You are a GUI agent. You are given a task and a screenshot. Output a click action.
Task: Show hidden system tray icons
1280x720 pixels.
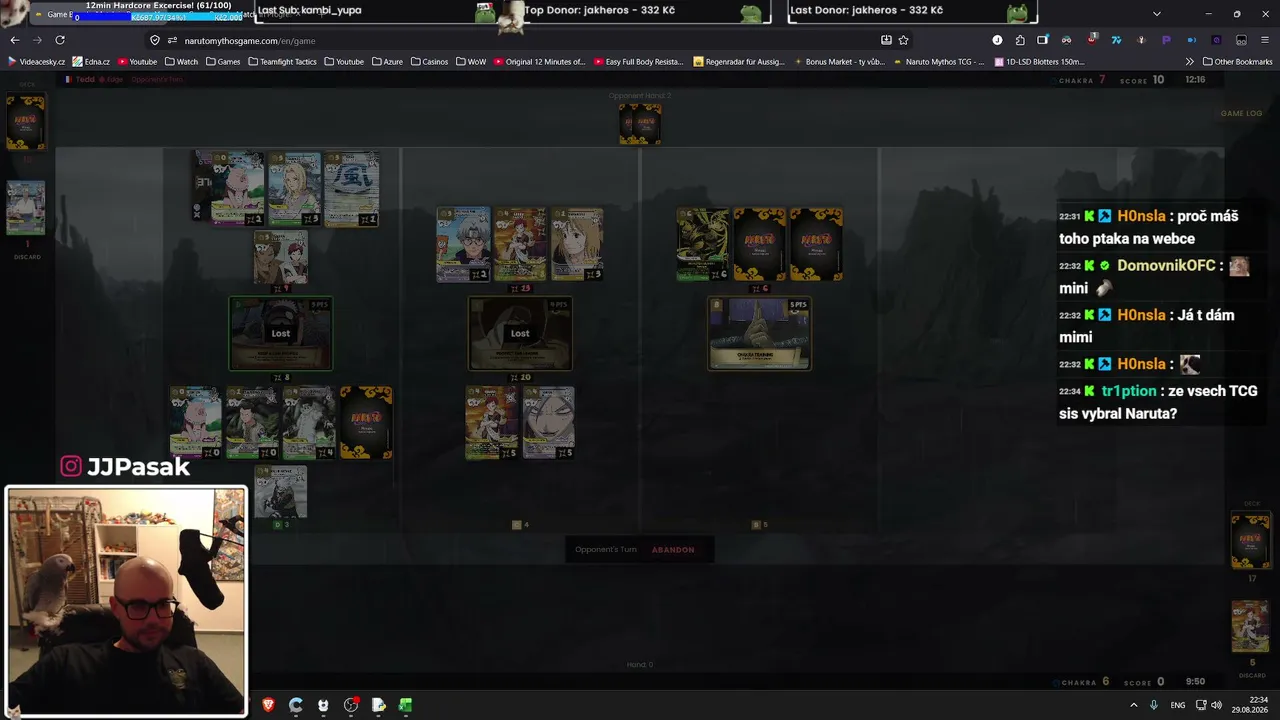click(x=1133, y=705)
